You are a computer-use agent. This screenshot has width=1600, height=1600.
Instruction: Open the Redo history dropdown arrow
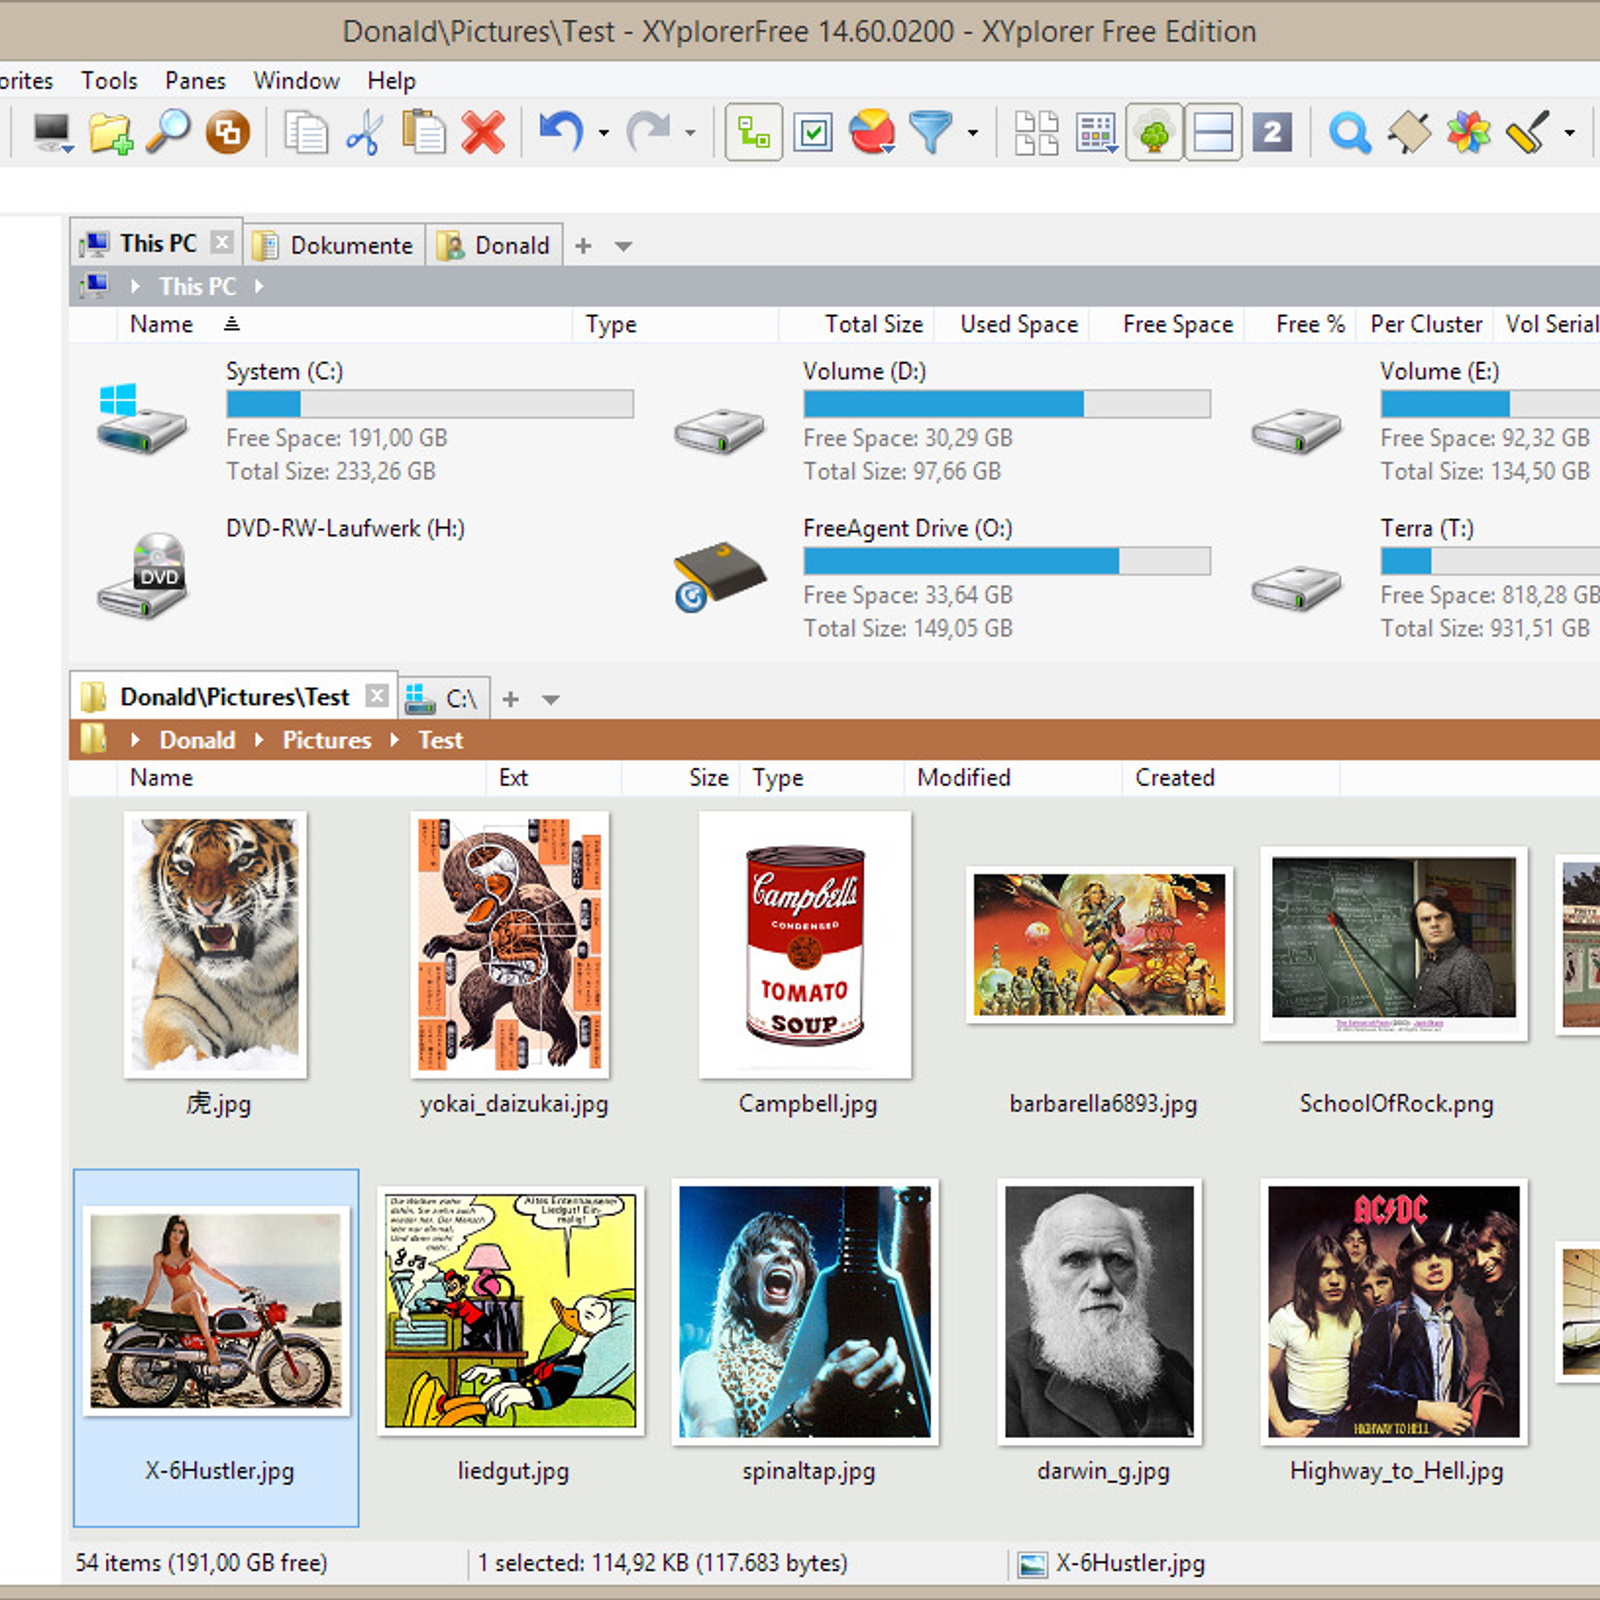click(690, 133)
